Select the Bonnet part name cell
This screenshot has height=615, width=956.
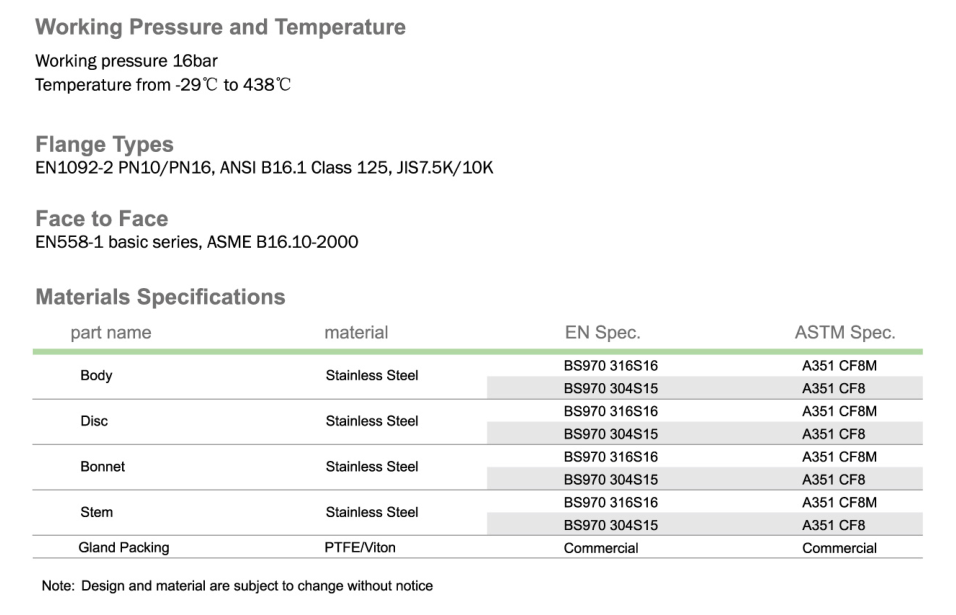click(x=102, y=466)
